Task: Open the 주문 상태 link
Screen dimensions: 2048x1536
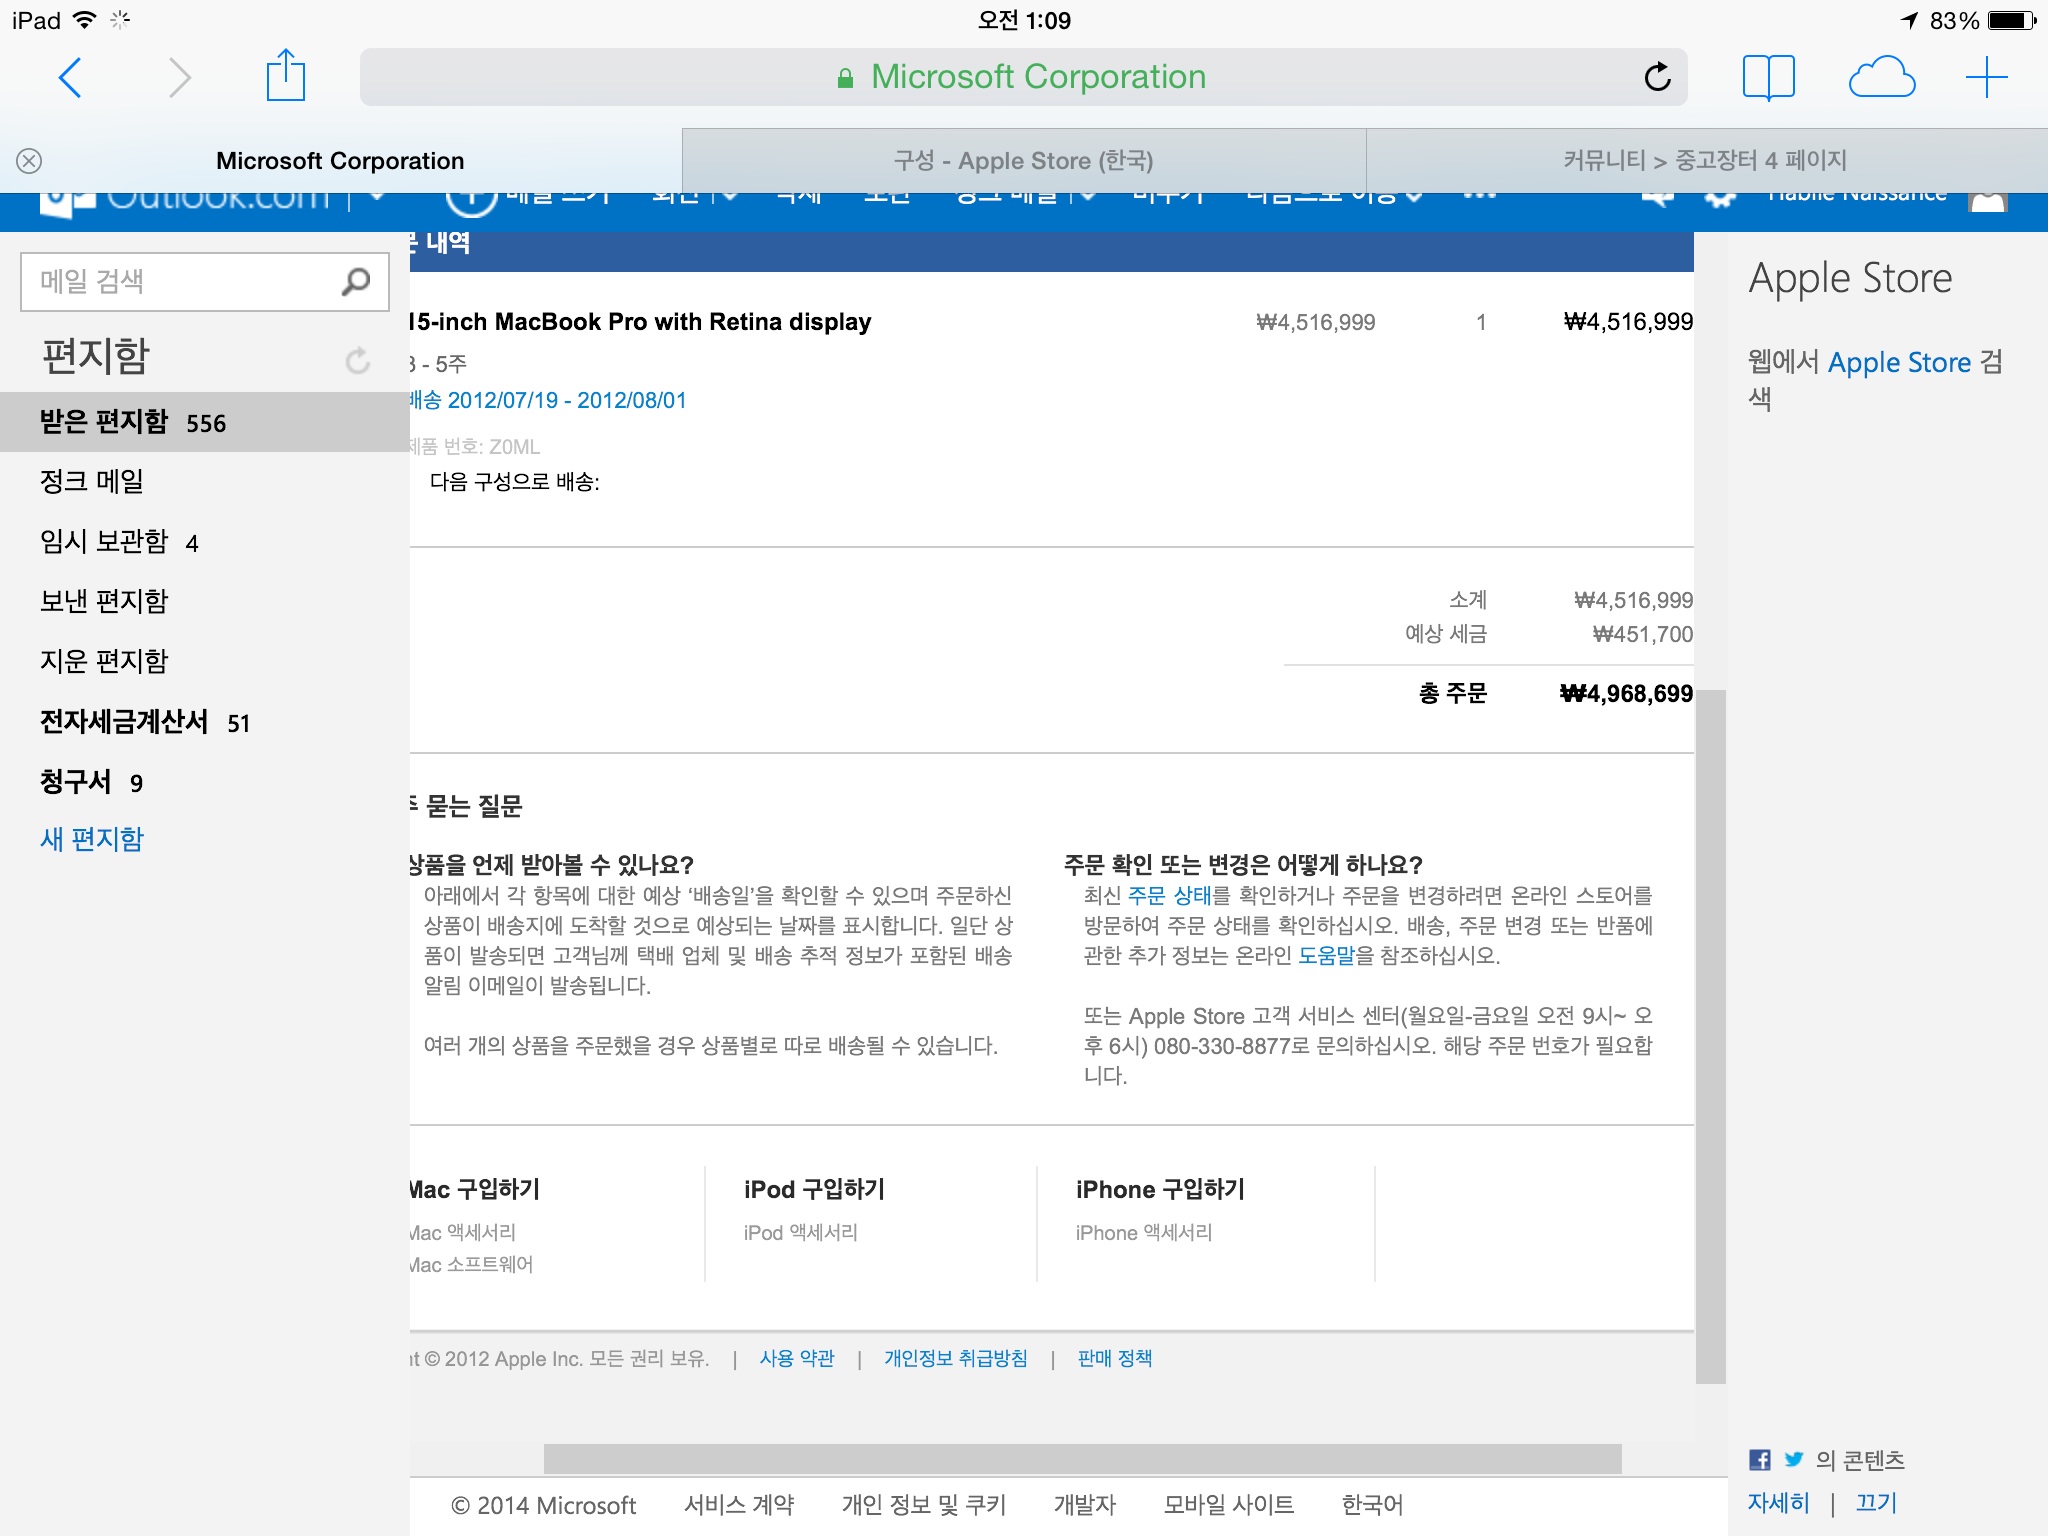Action: pos(1169,895)
